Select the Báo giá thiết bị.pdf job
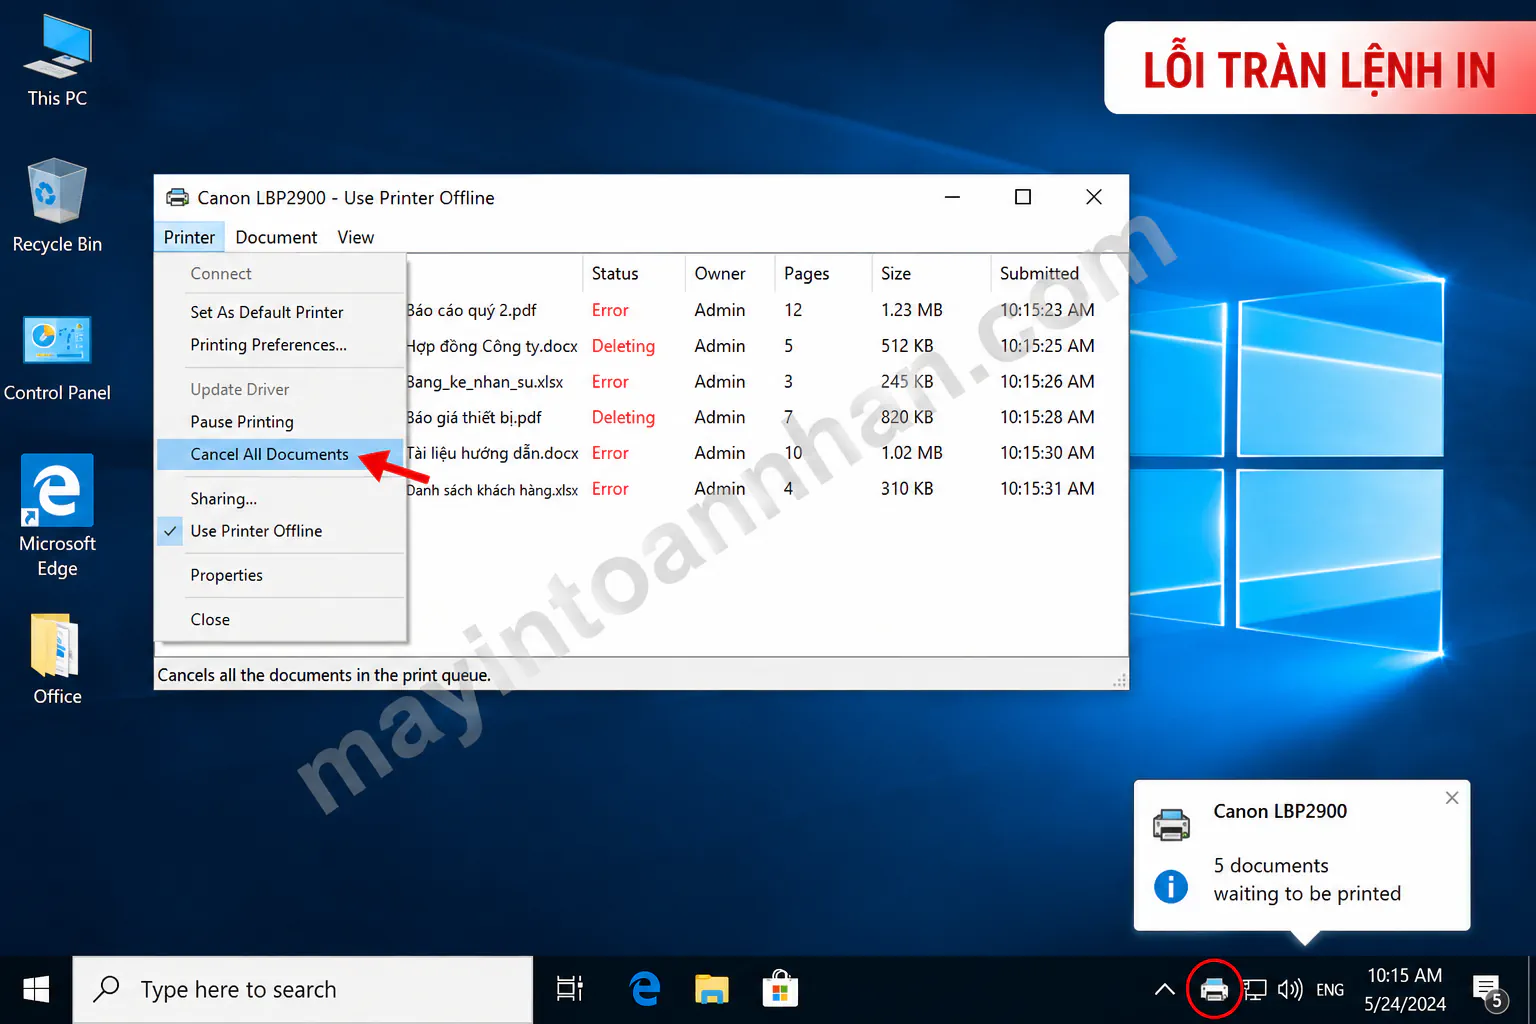1536x1024 pixels. [x=474, y=417]
